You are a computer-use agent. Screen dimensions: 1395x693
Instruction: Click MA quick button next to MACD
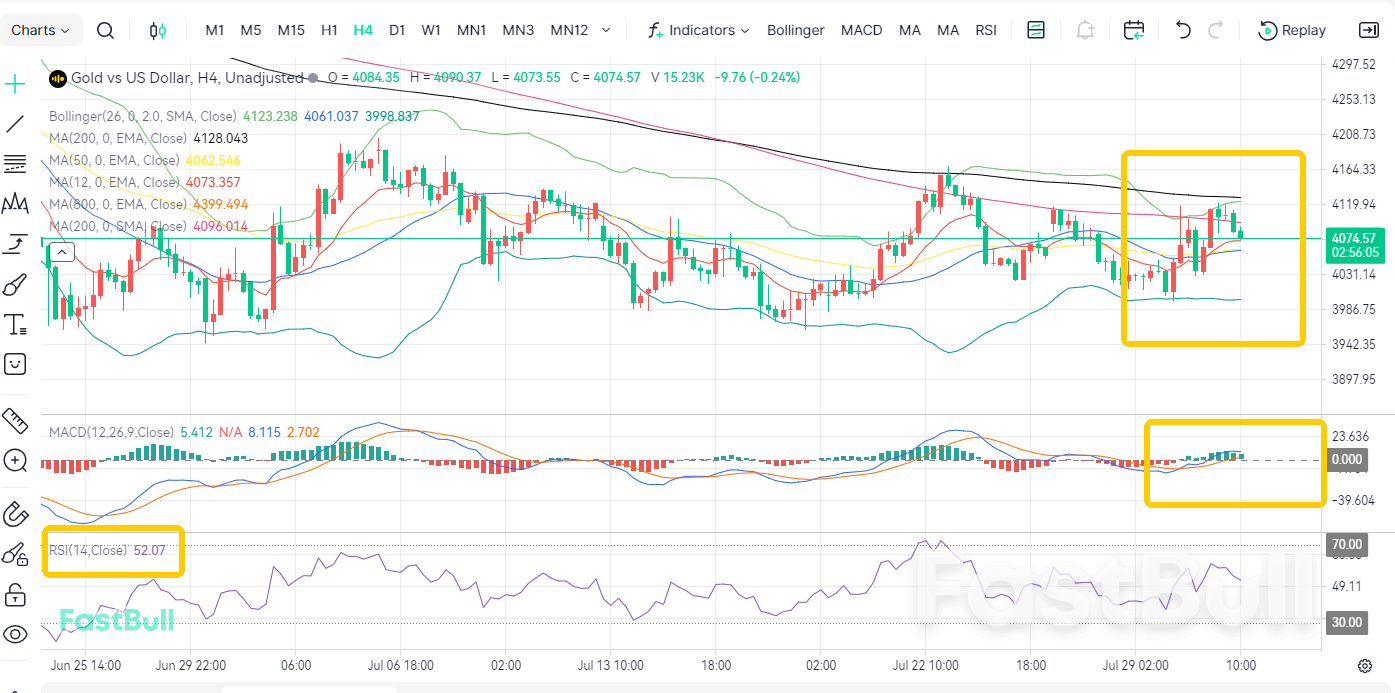tap(909, 30)
